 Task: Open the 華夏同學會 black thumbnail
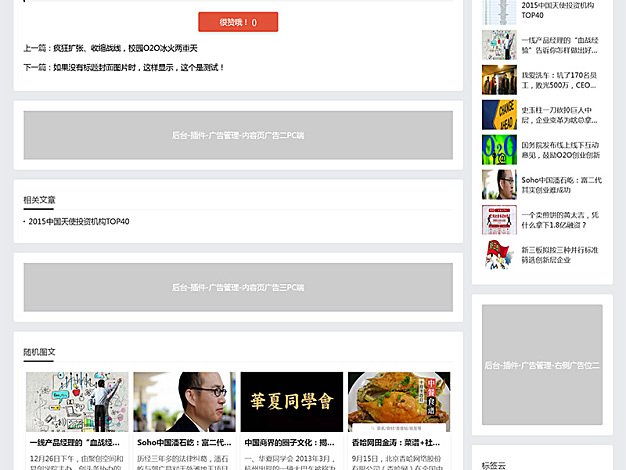tap(292, 402)
